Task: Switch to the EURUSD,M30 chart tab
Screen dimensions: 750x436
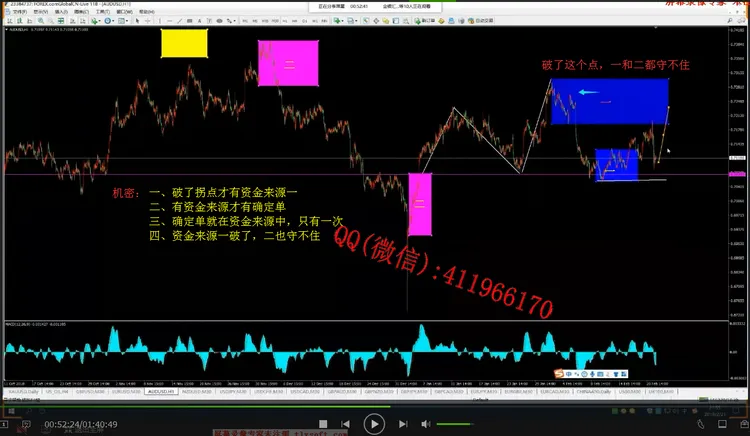Action: (x=127, y=392)
